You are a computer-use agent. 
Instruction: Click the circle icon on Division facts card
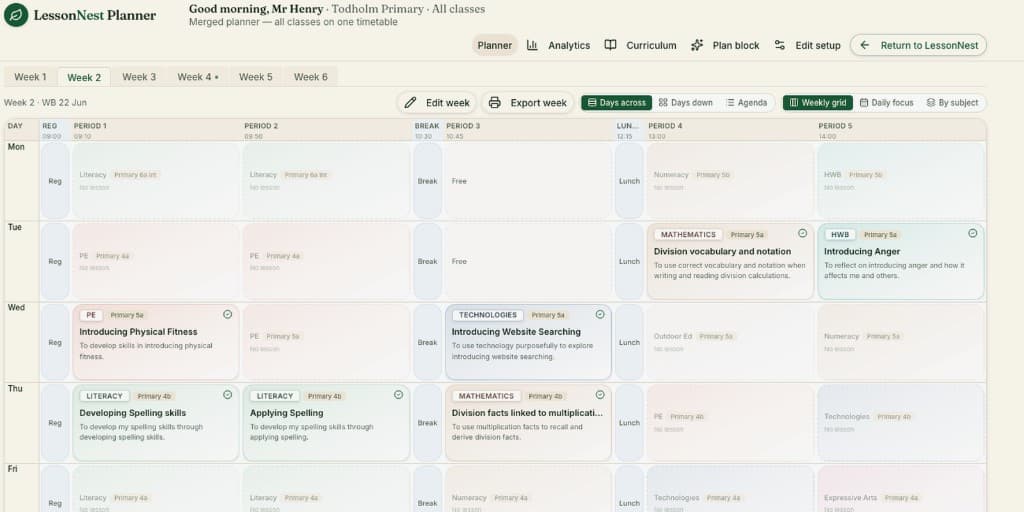tap(600, 394)
